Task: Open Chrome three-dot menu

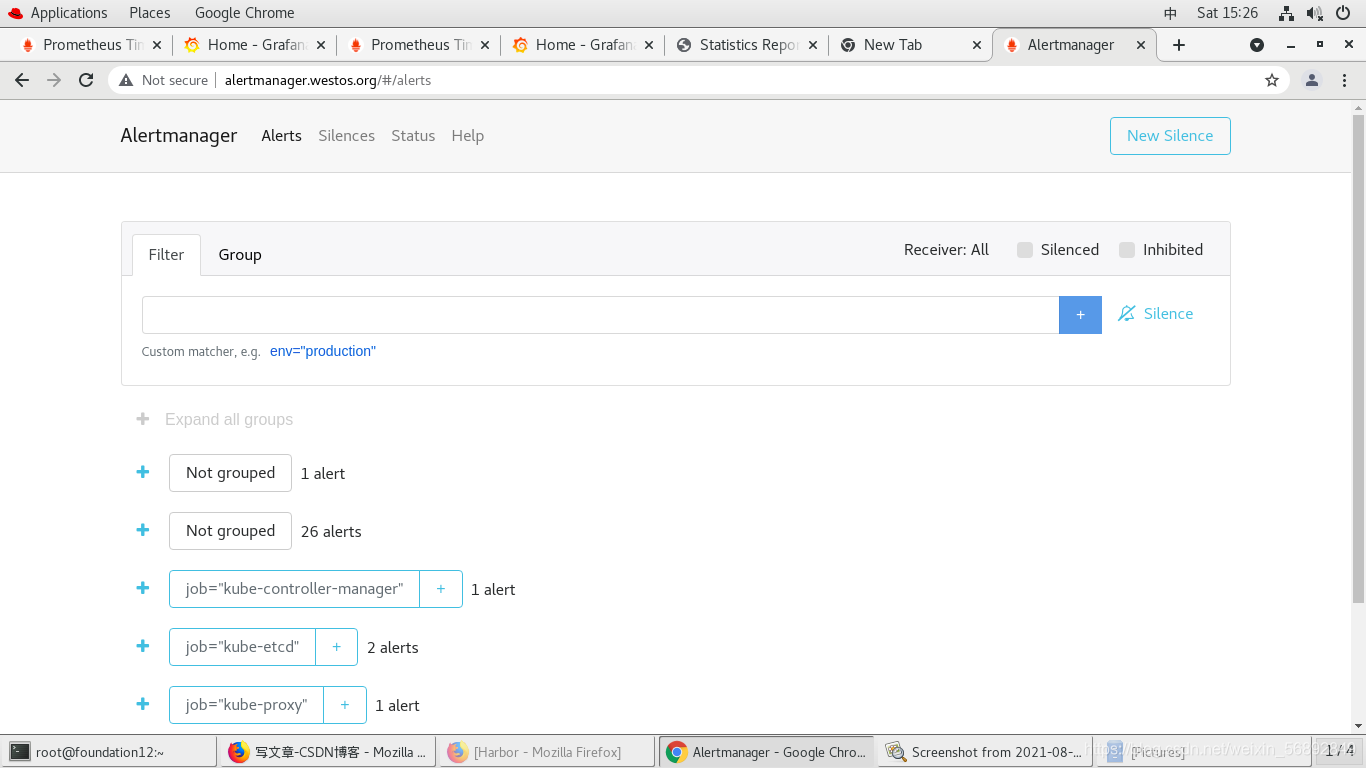Action: [1344, 80]
